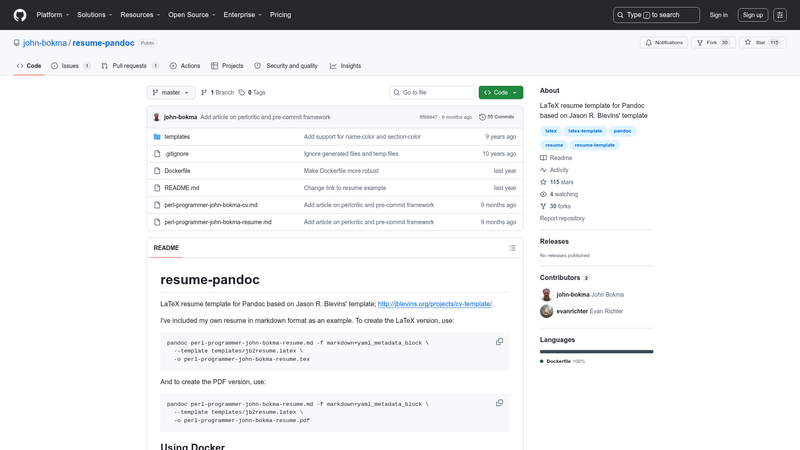
Task: Open the Dockerfile file
Action: point(178,171)
